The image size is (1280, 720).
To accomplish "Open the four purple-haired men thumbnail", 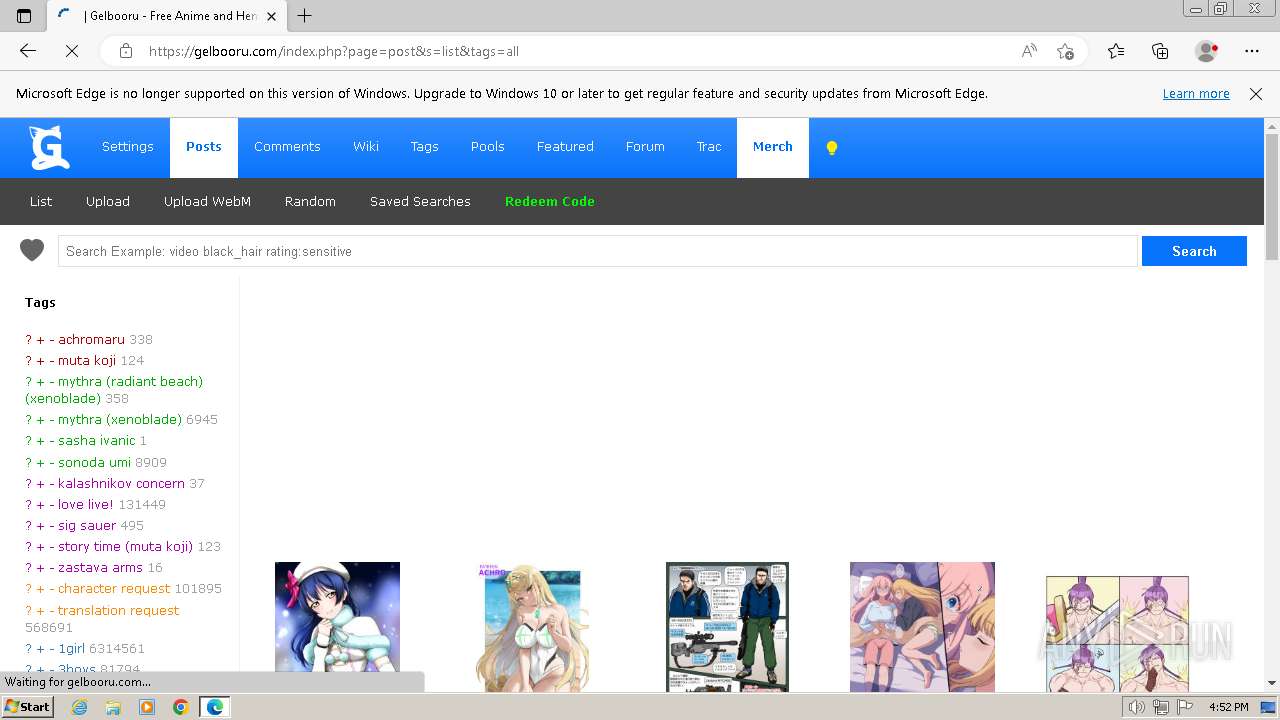I will (x=1117, y=634).
